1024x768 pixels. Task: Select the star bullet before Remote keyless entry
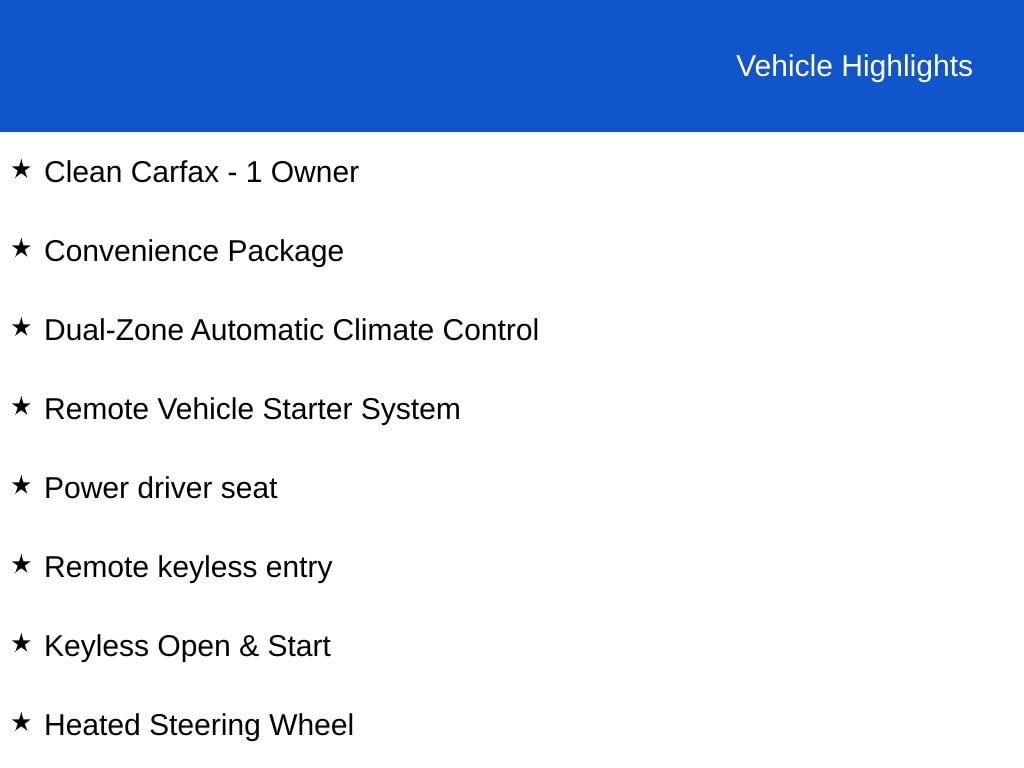coord(21,564)
